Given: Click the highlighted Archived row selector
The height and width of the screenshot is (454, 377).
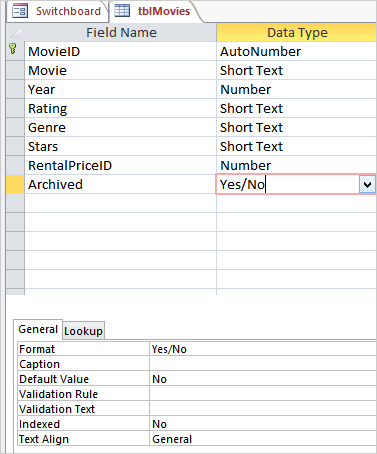Looking at the screenshot, I should (15, 184).
